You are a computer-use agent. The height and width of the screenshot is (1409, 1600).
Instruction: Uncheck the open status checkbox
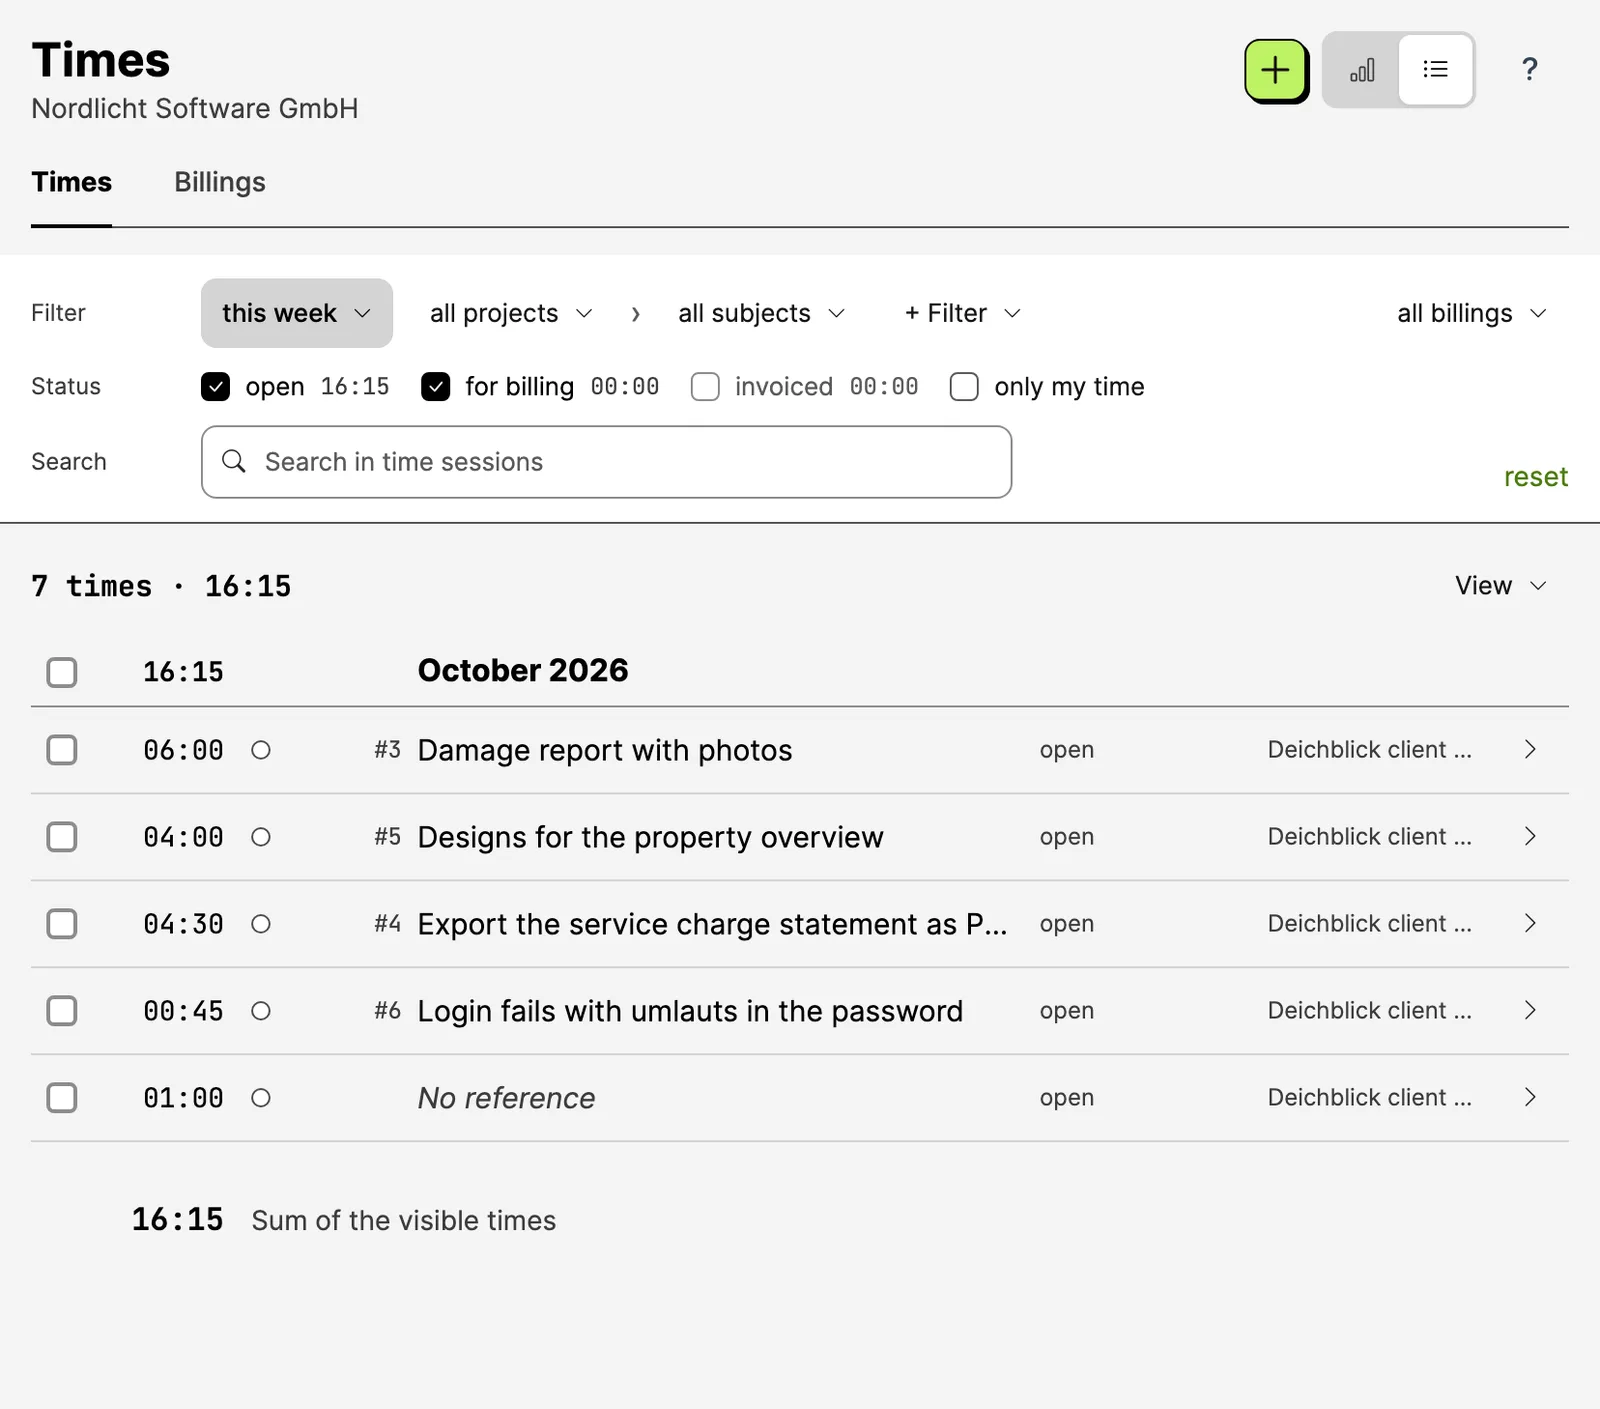(215, 387)
